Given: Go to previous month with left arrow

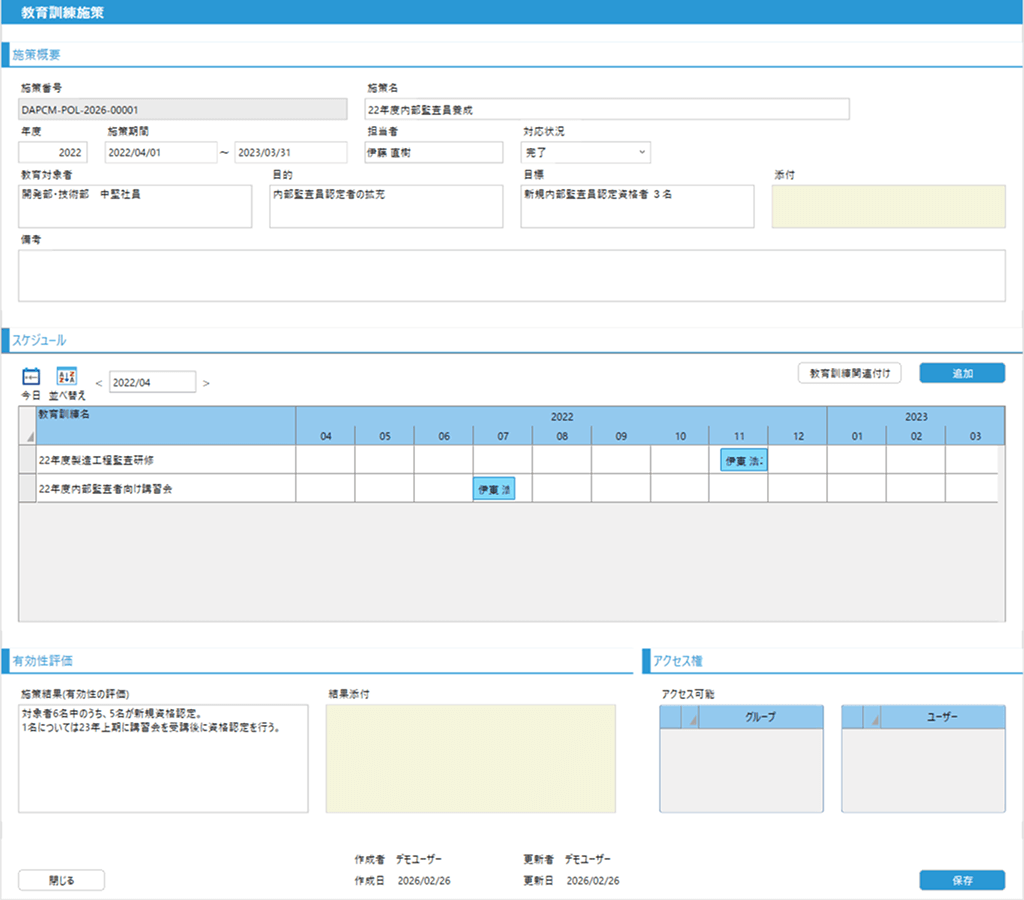Looking at the screenshot, I should pos(98,383).
